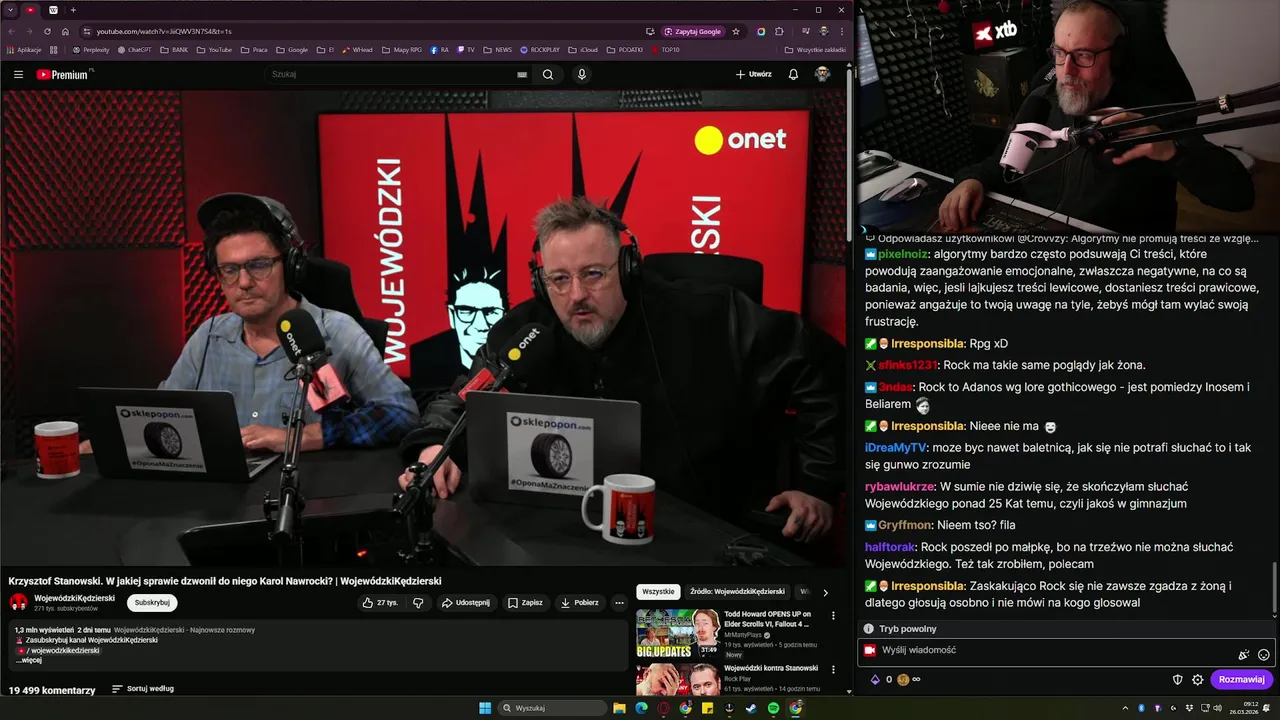Screen dimensions: 1280x720
Task: Open ChatGPT bookmark
Action: [x=134, y=49]
